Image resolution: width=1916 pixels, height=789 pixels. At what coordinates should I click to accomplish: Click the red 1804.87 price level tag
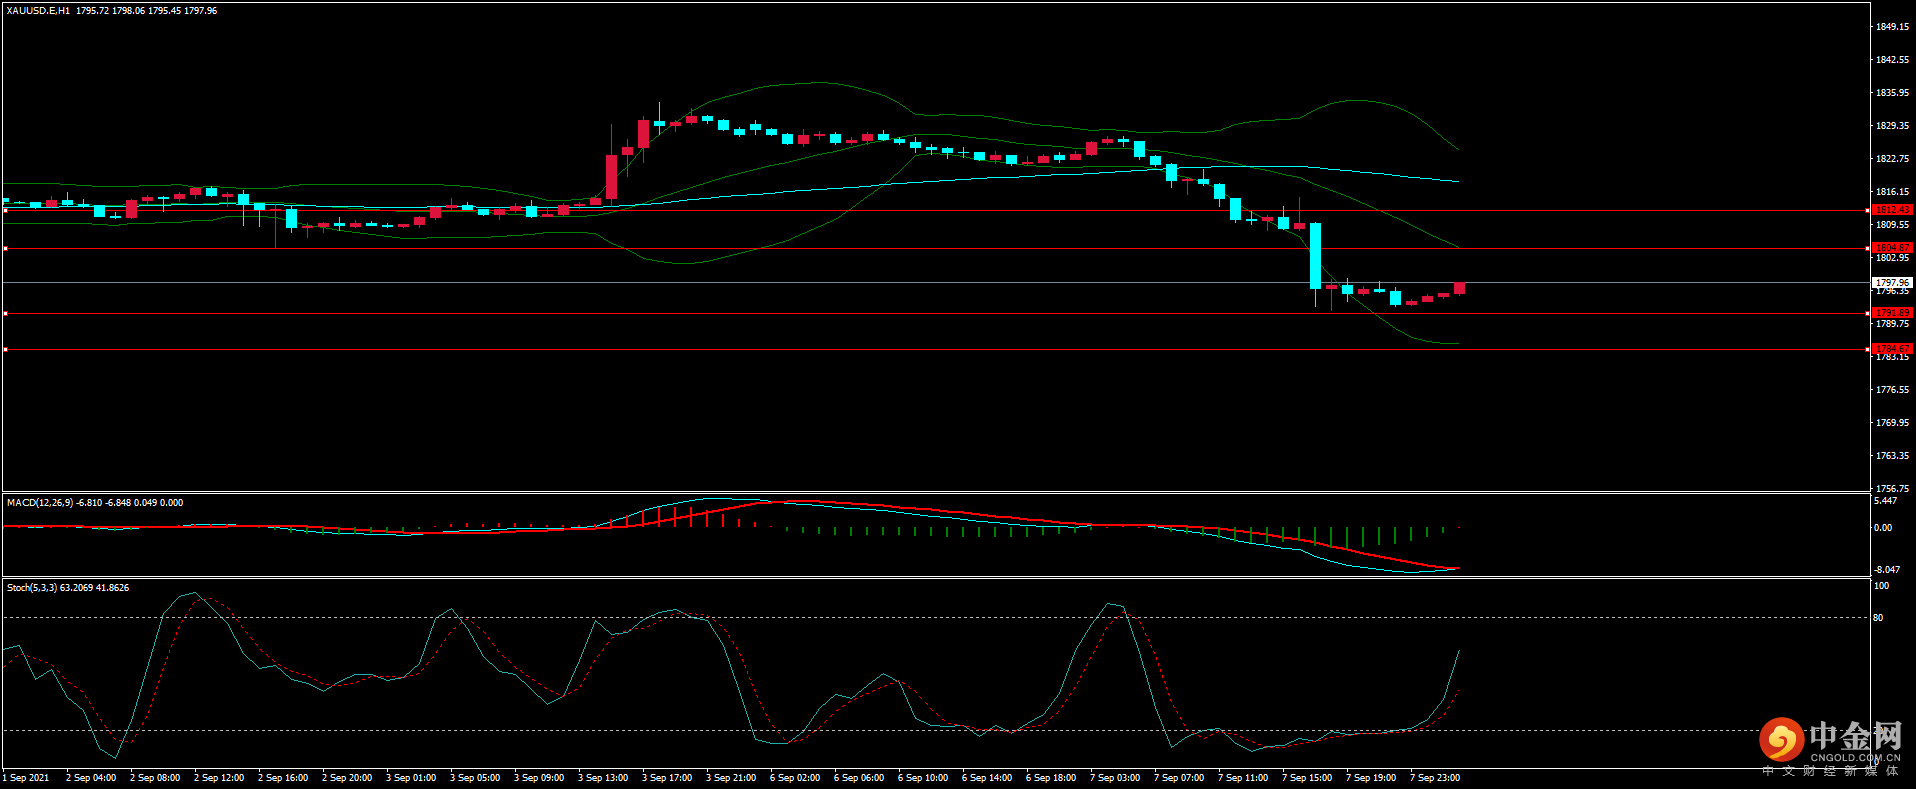point(1892,248)
